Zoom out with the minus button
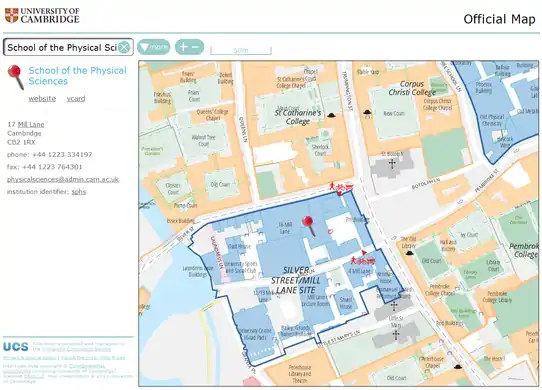 pos(195,47)
